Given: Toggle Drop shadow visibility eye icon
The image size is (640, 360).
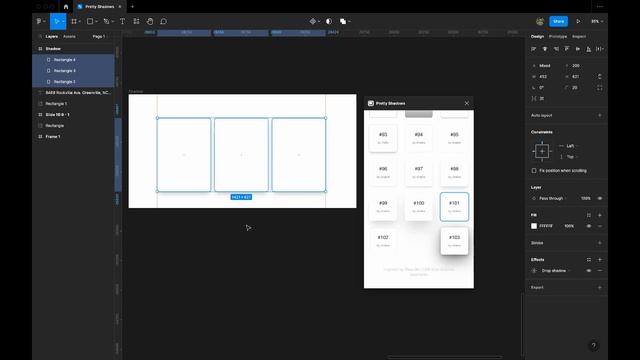Looking at the screenshot, I should 589,271.
